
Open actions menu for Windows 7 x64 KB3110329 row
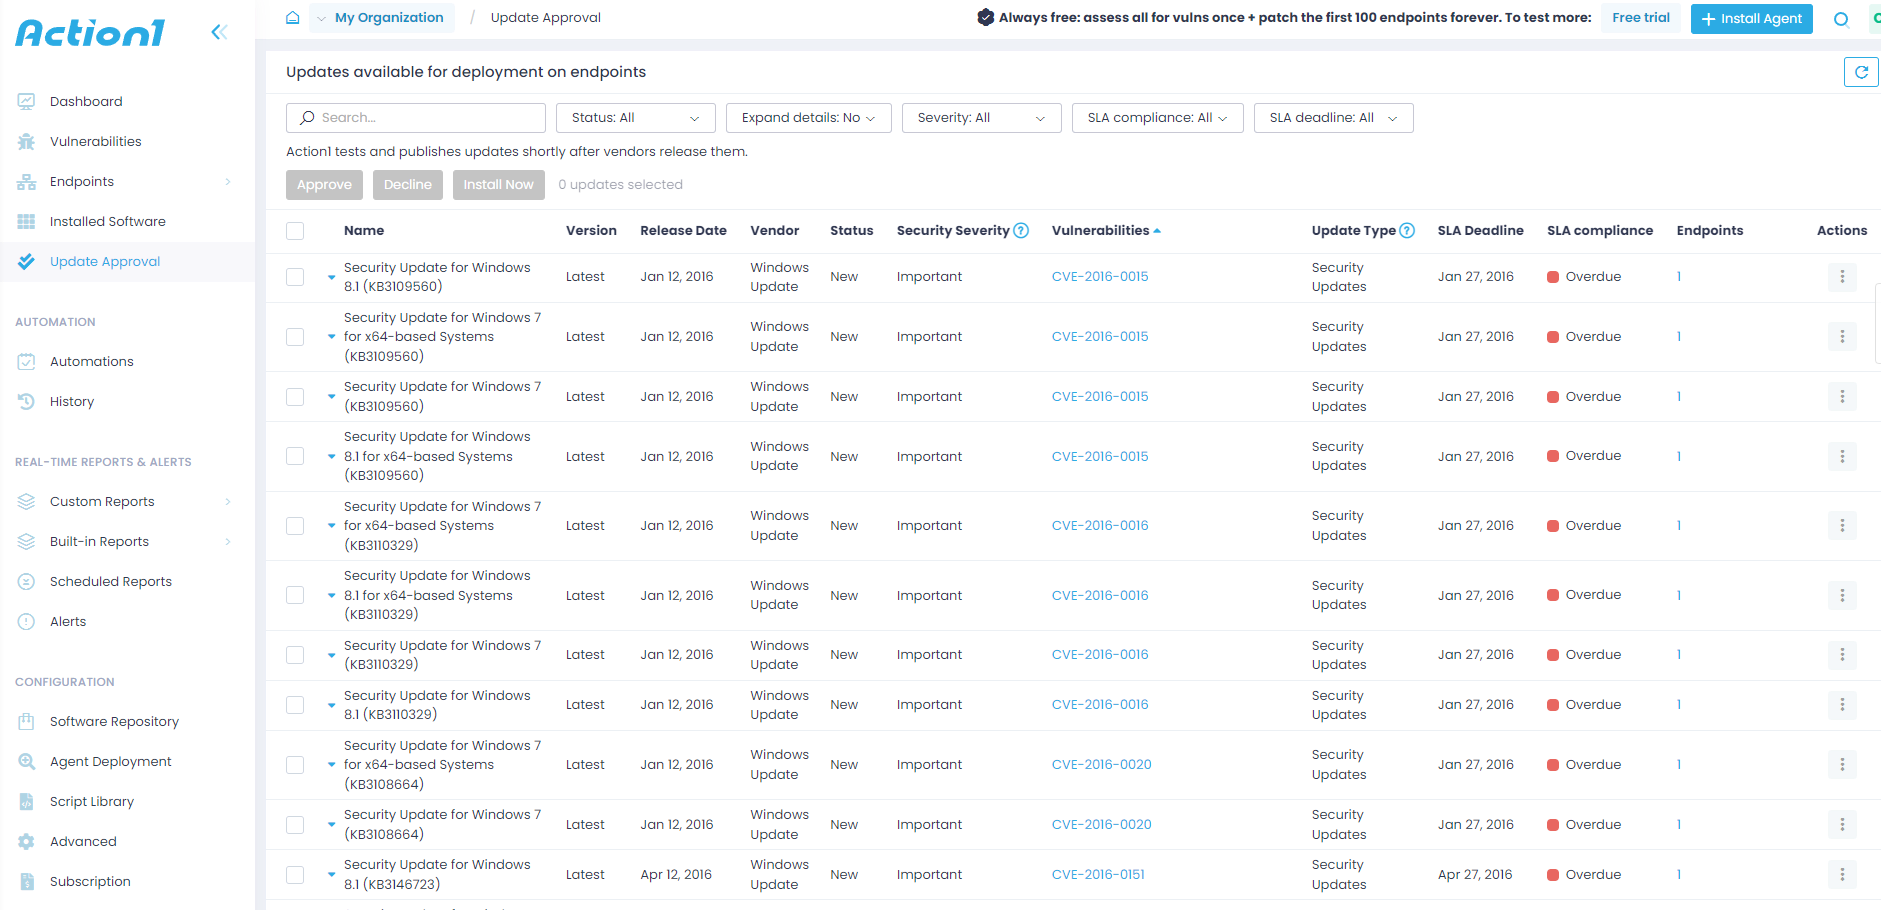point(1842,526)
